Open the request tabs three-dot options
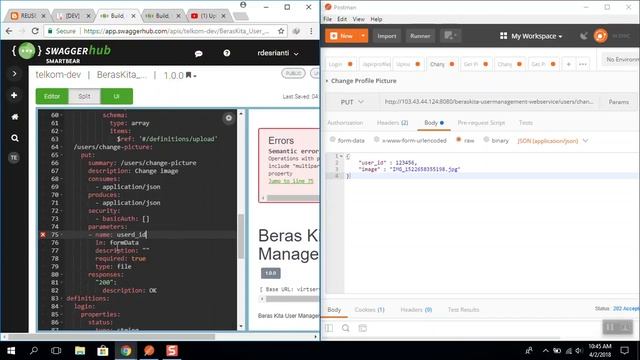The width and height of the screenshot is (640, 360). [583, 64]
